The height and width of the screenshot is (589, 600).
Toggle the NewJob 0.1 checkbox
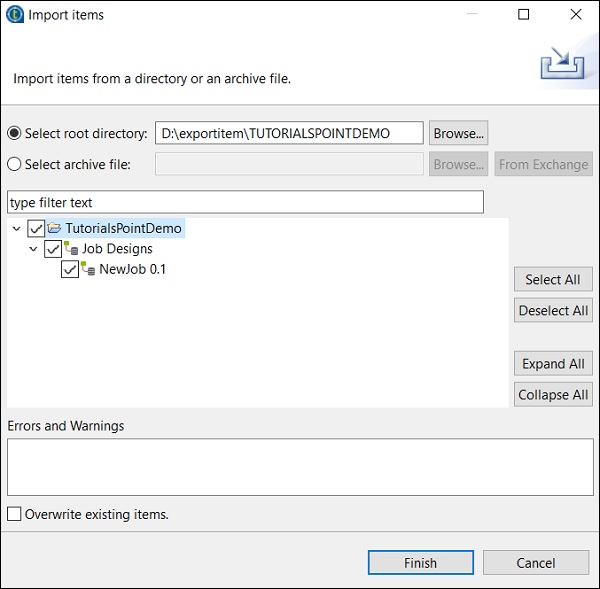point(70,269)
